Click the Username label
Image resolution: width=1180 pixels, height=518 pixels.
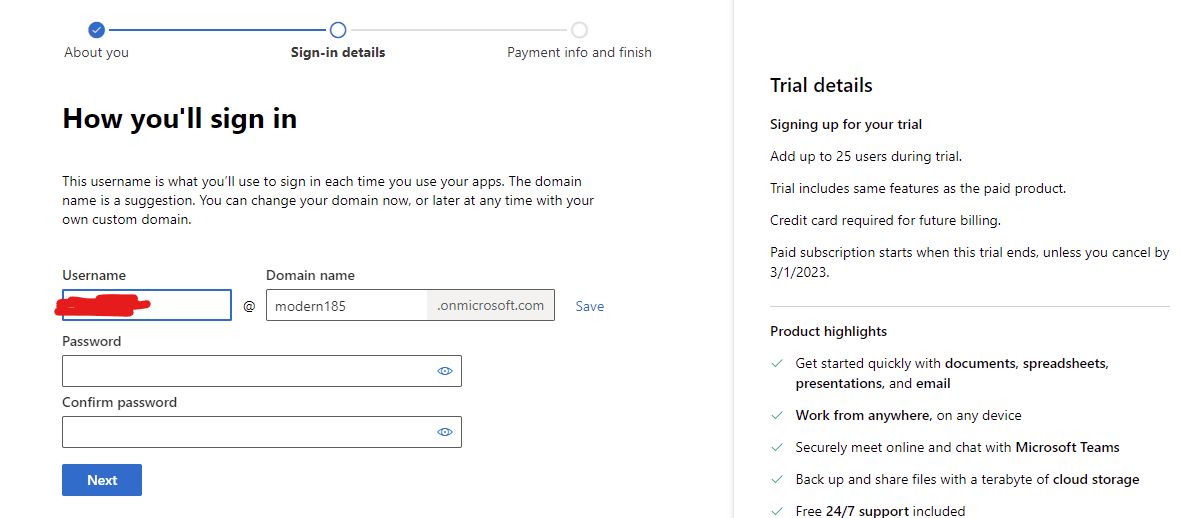94,276
